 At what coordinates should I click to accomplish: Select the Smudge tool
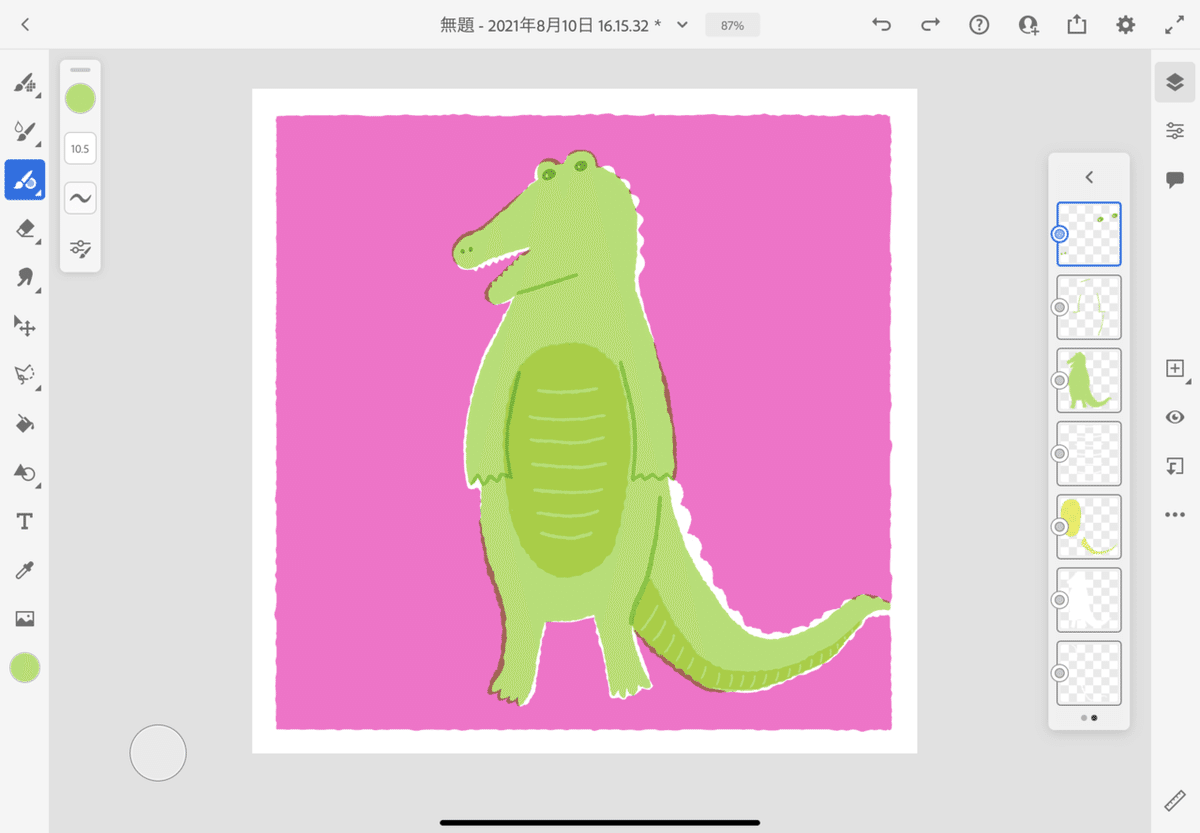click(x=25, y=277)
